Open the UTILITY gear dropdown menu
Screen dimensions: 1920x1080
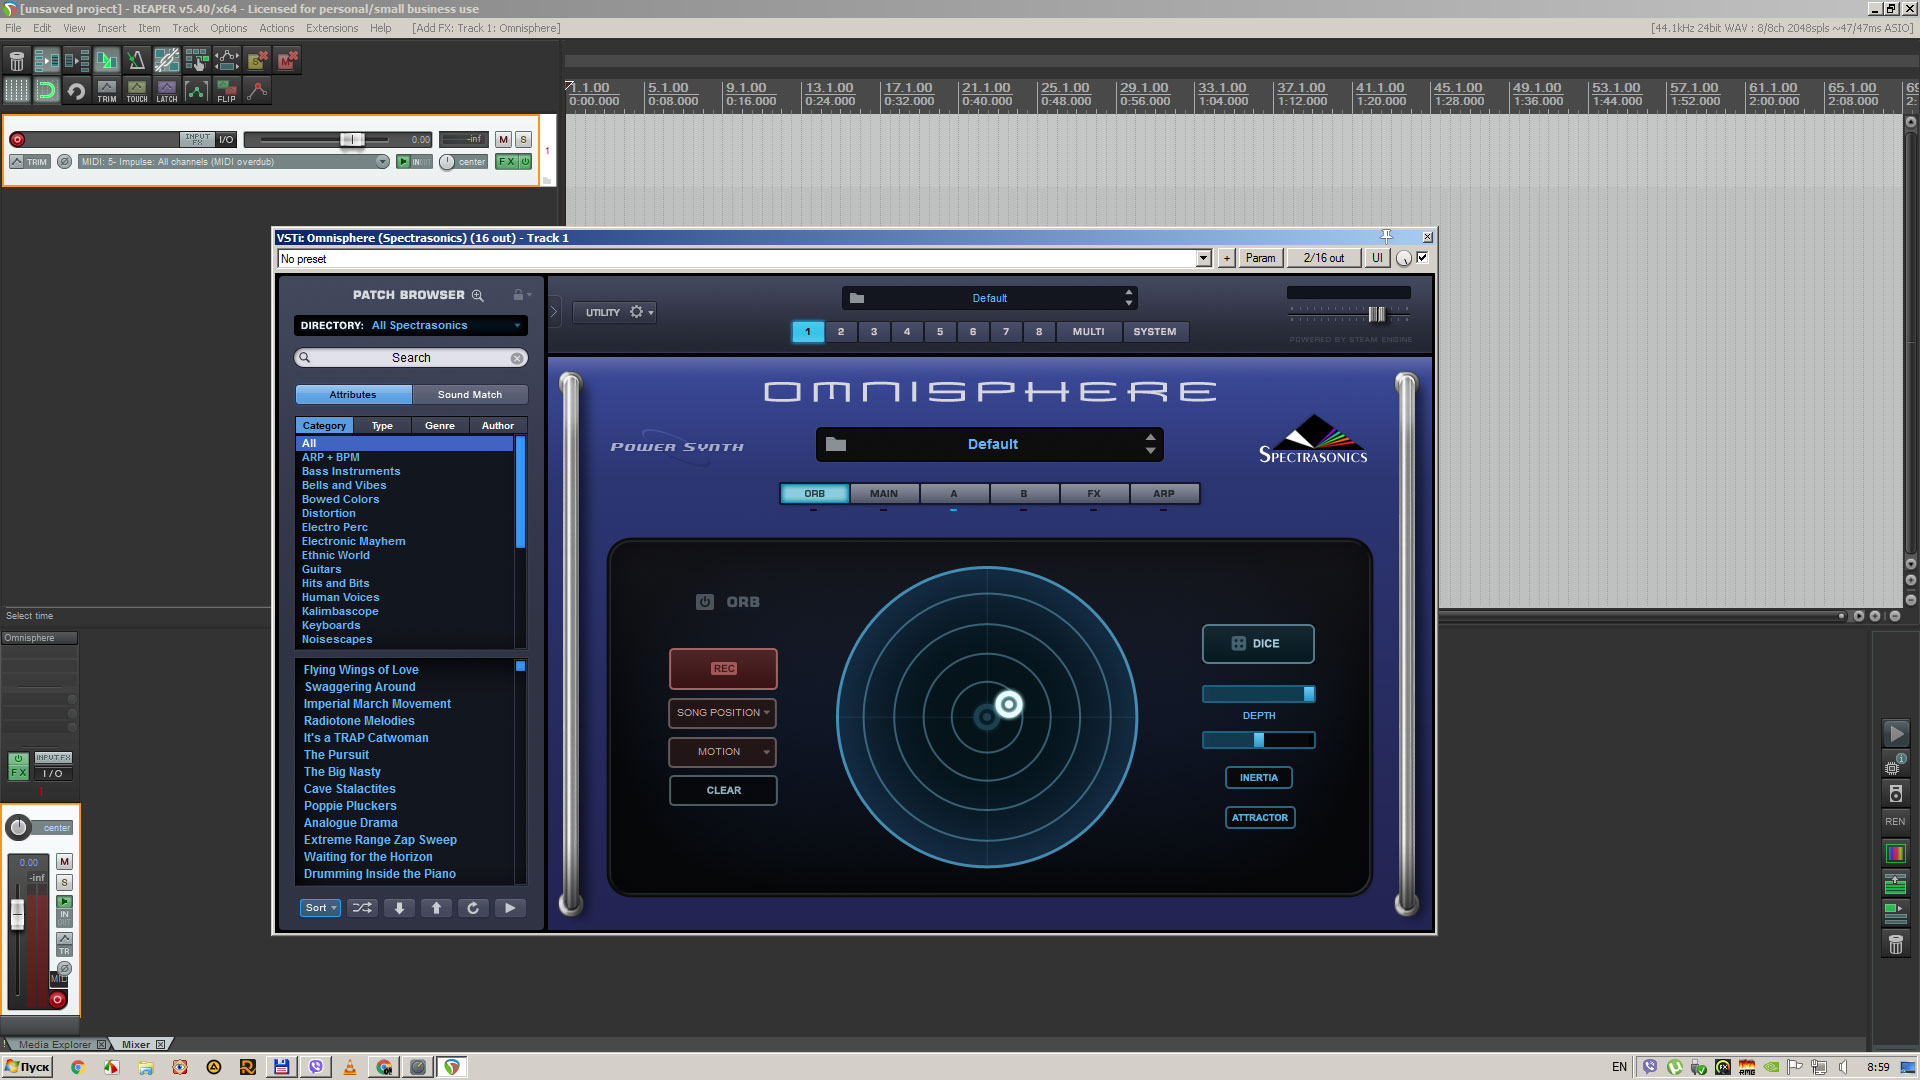pos(615,313)
